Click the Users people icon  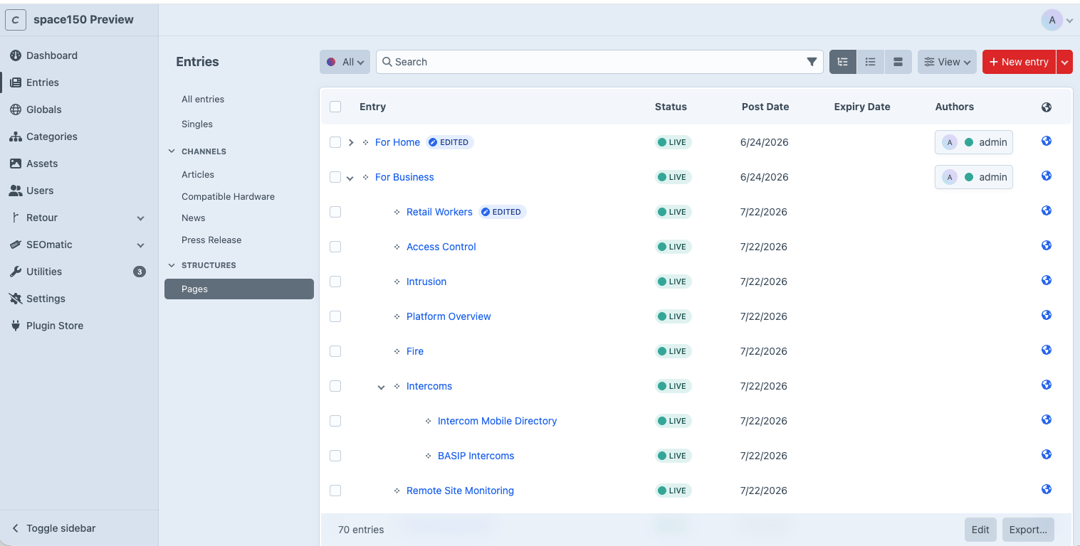point(15,191)
